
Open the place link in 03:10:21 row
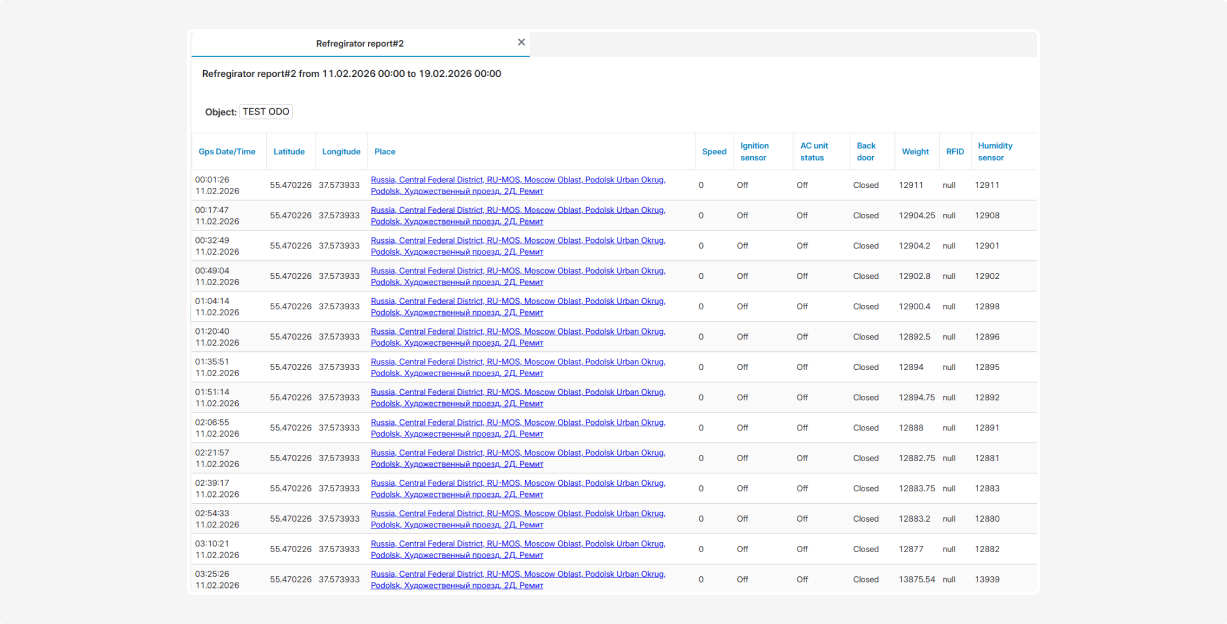pos(518,550)
